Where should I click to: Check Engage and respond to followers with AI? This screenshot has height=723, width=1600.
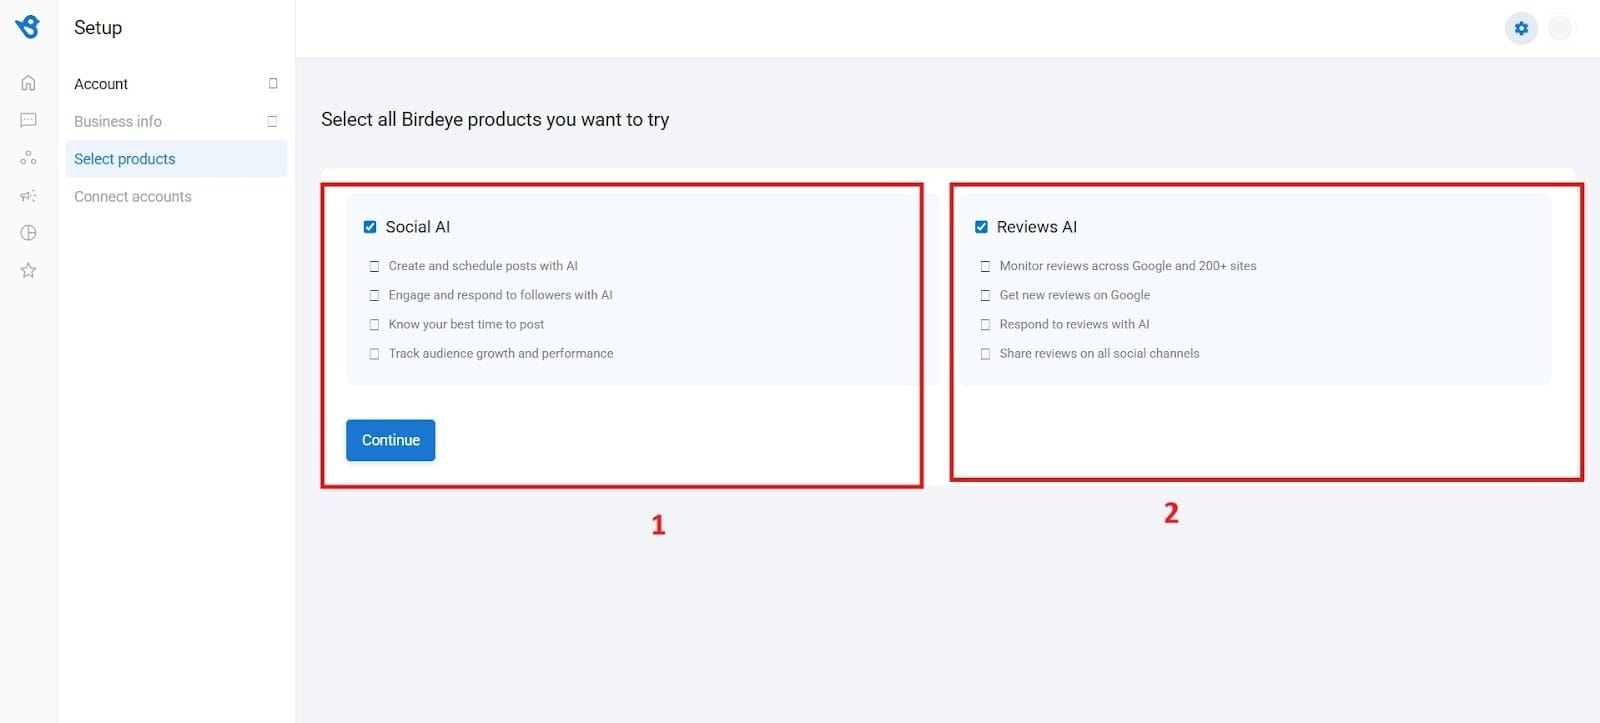coord(374,294)
